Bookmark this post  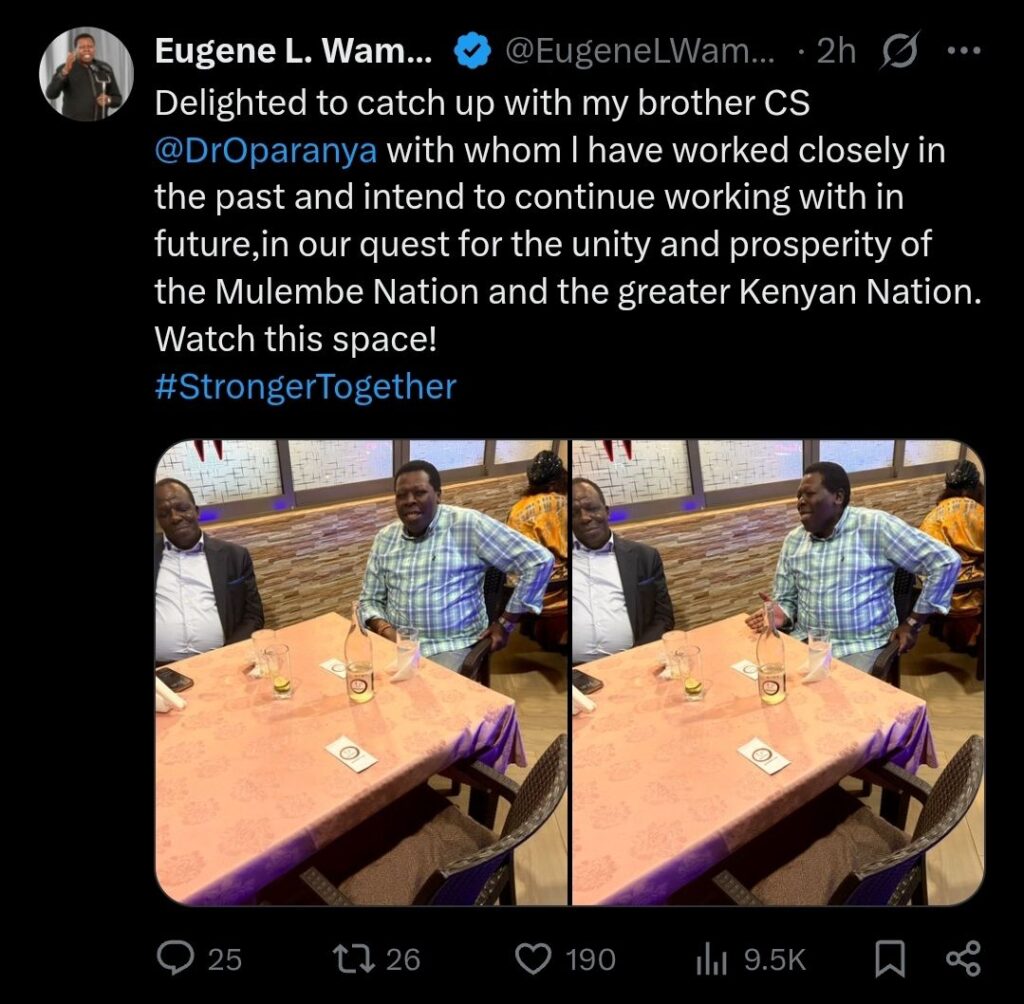[889, 959]
